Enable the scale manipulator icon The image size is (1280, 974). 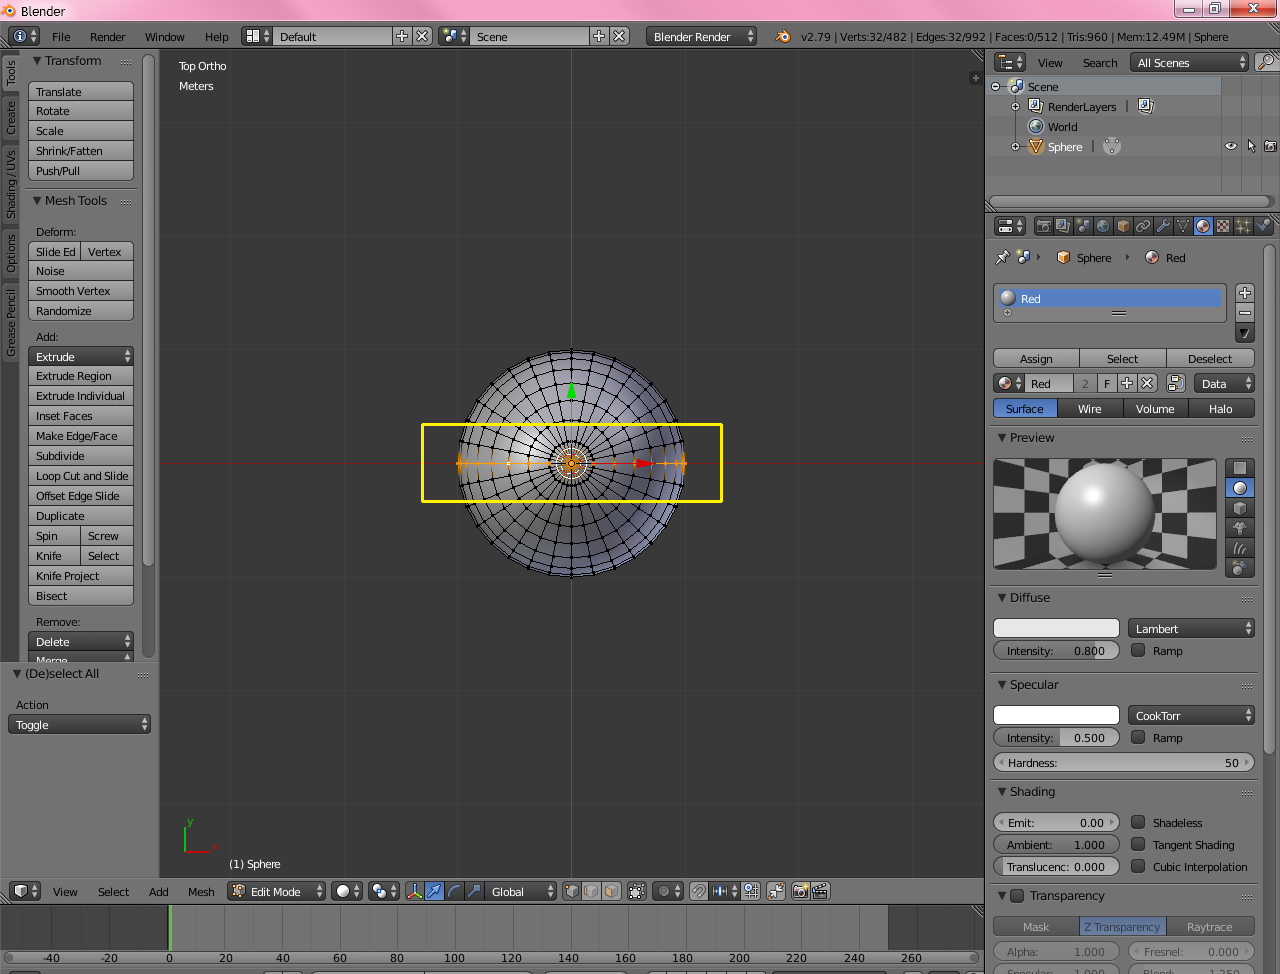pos(474,891)
